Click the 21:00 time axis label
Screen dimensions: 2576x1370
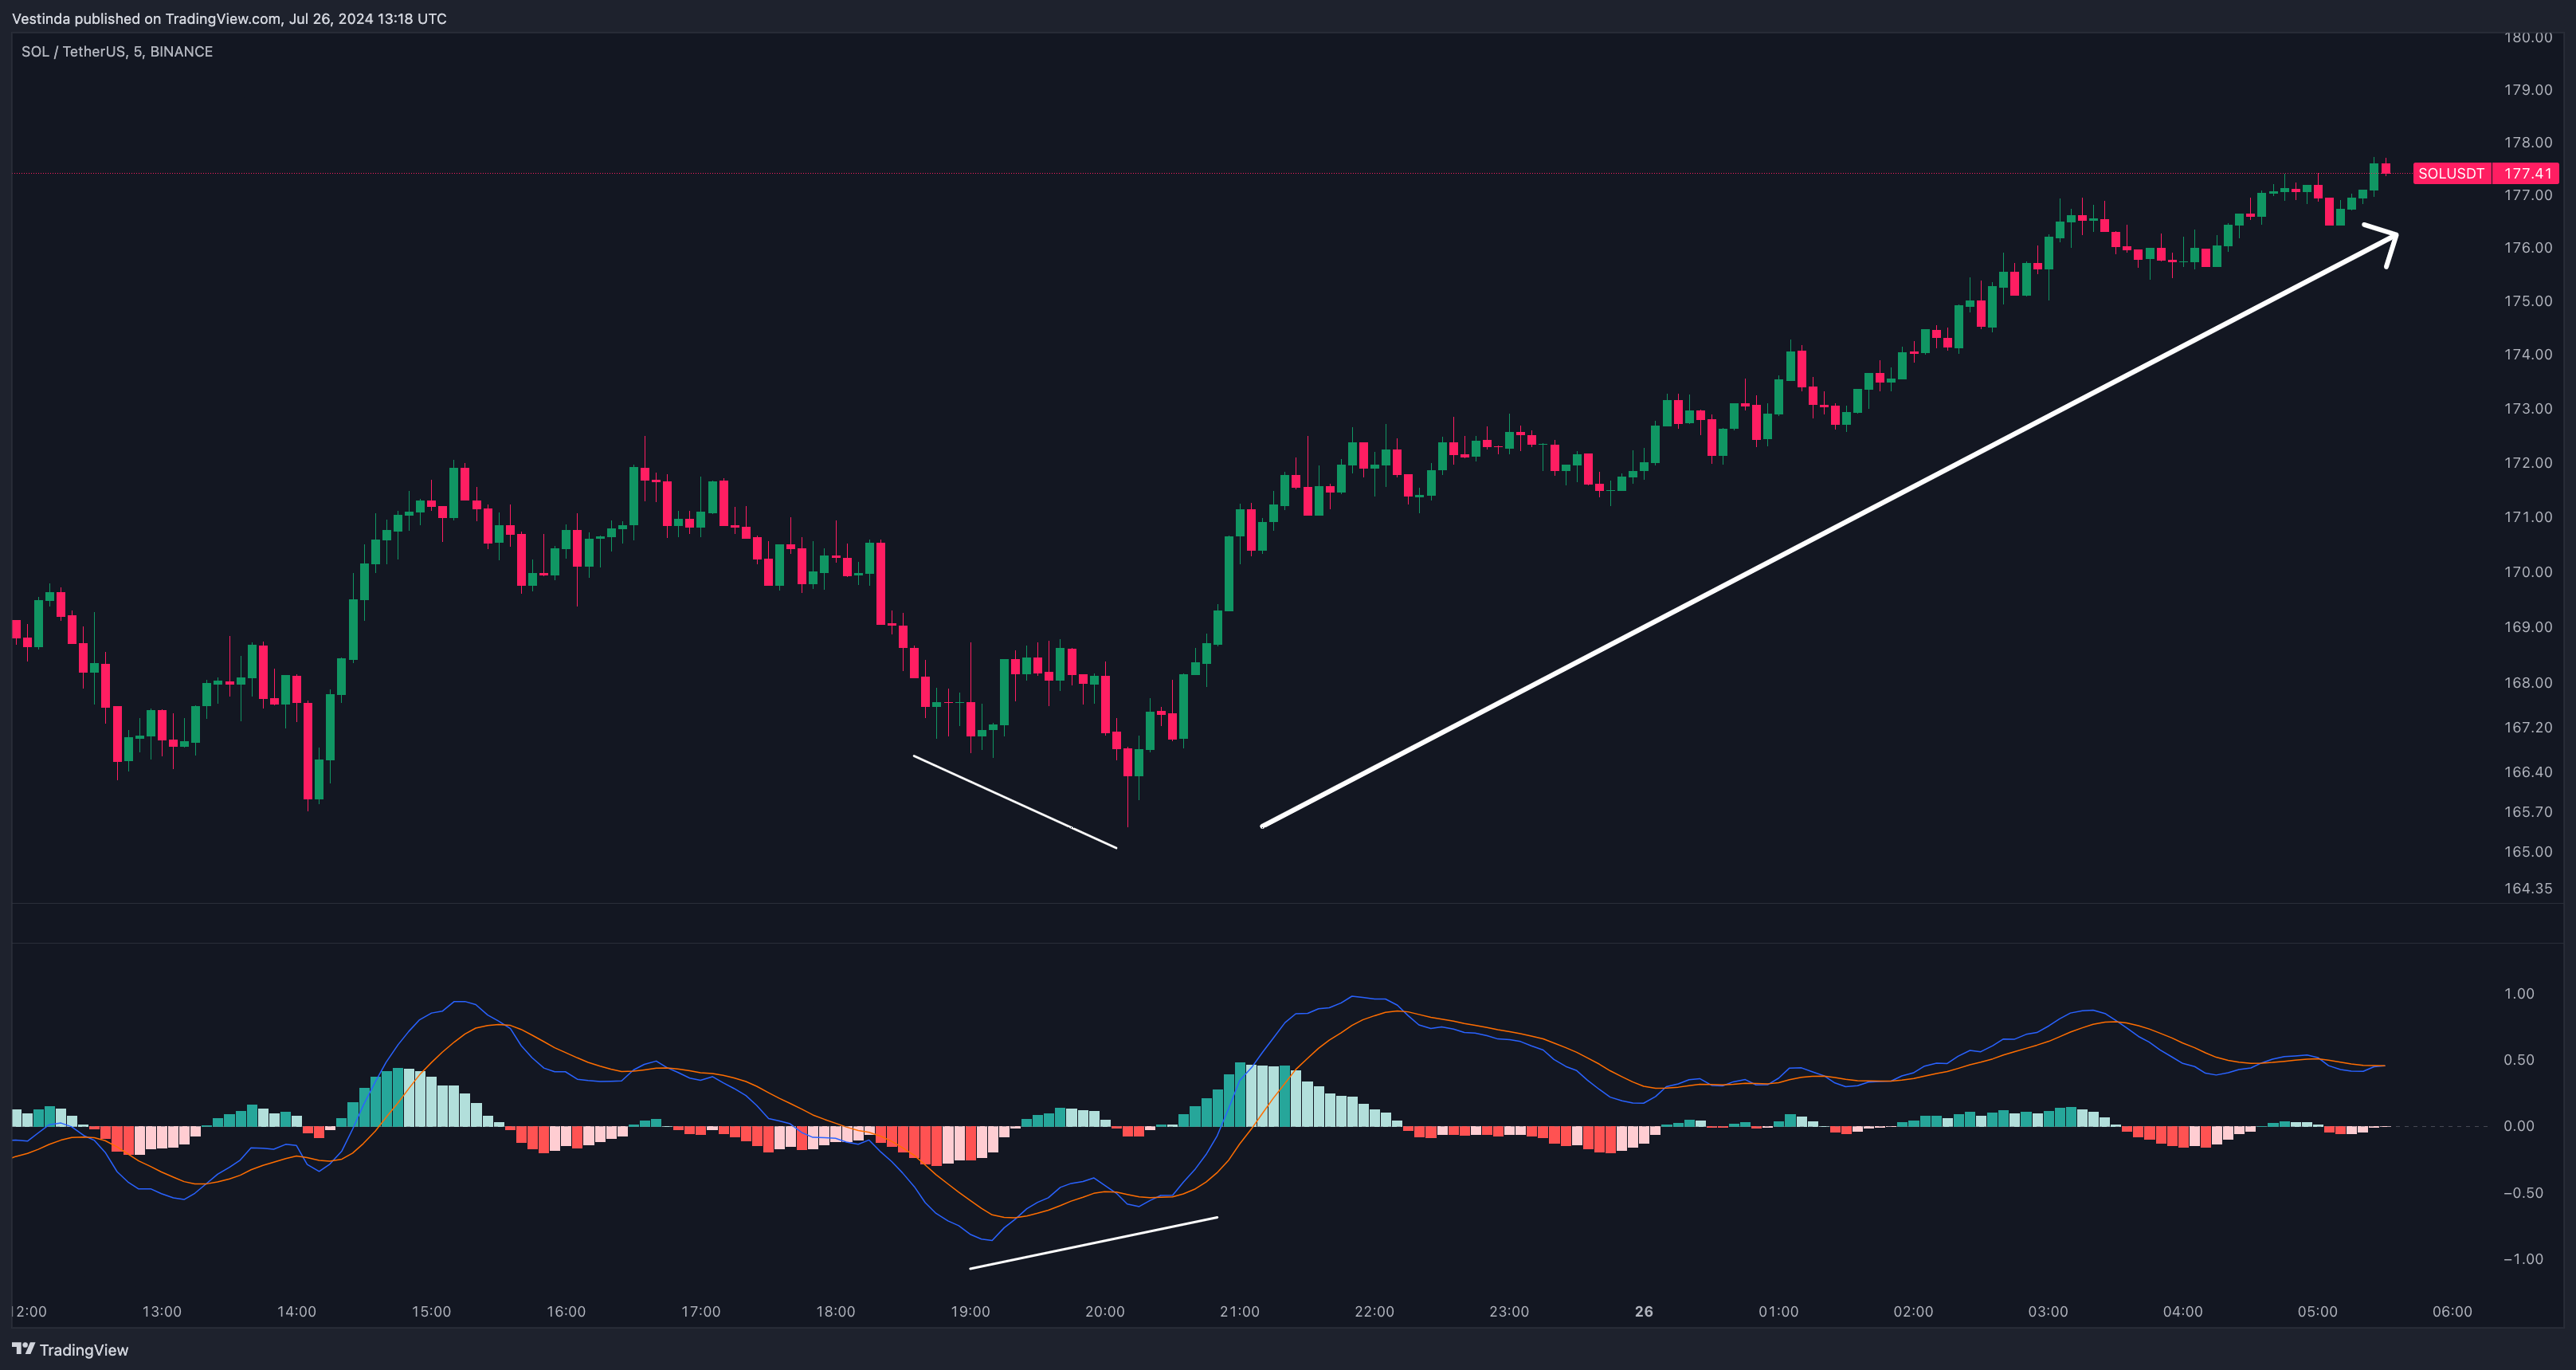pyautogui.click(x=1239, y=1311)
